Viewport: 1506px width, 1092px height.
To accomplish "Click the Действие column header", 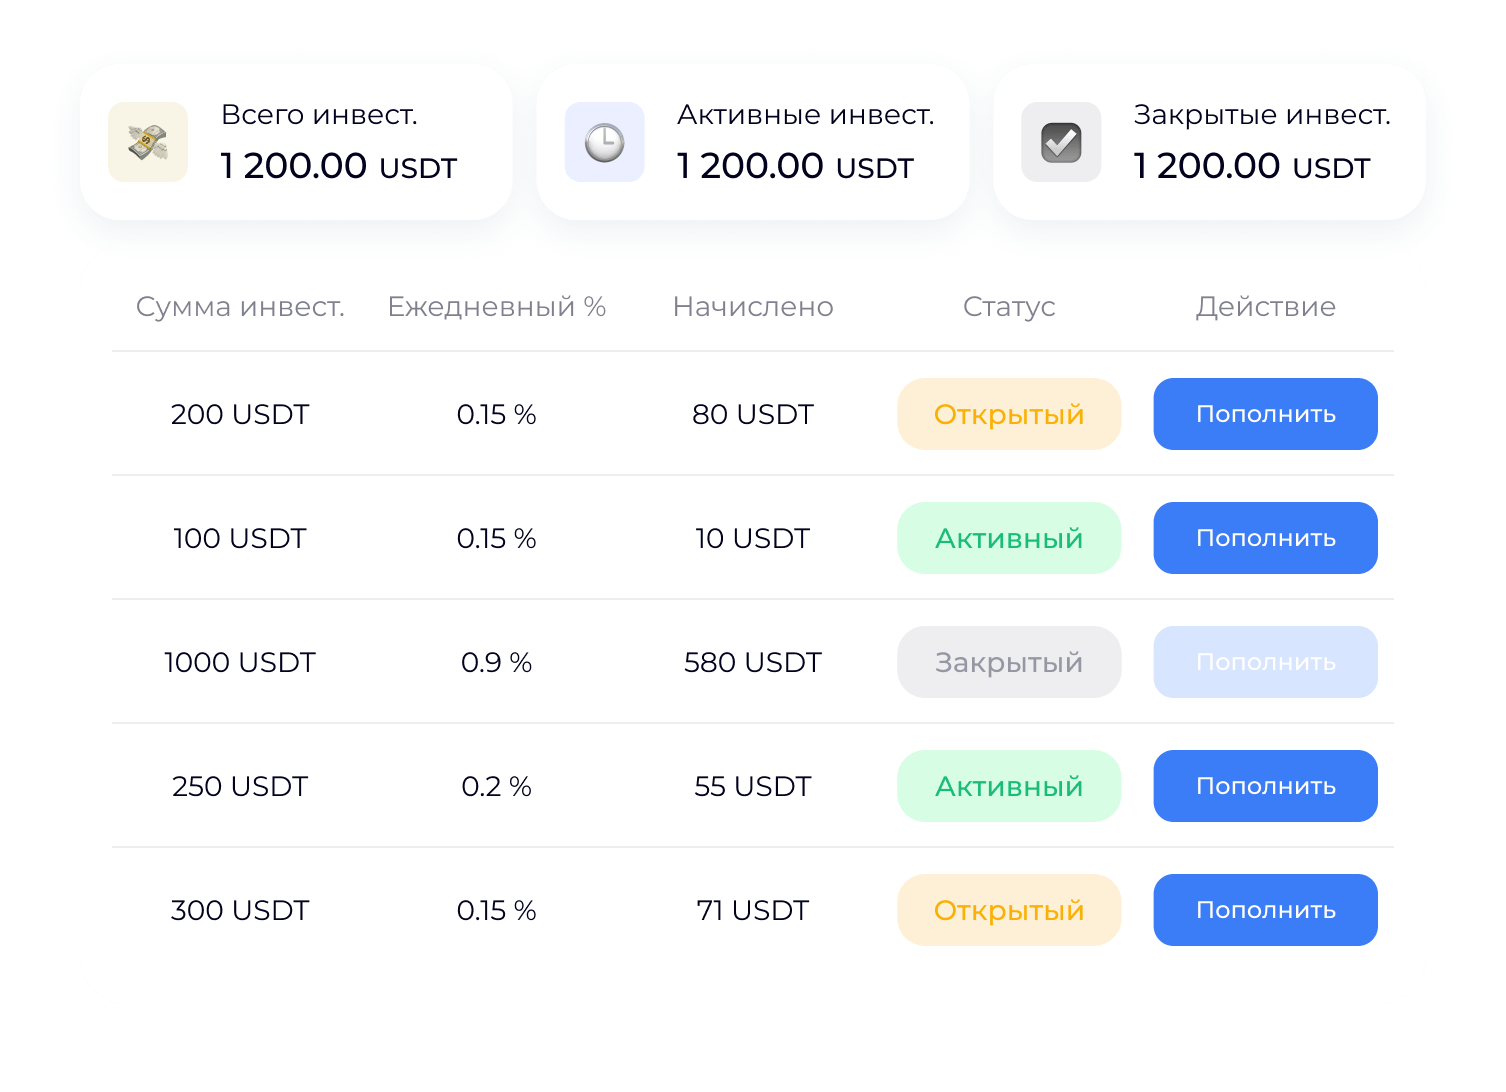I will tap(1265, 307).
